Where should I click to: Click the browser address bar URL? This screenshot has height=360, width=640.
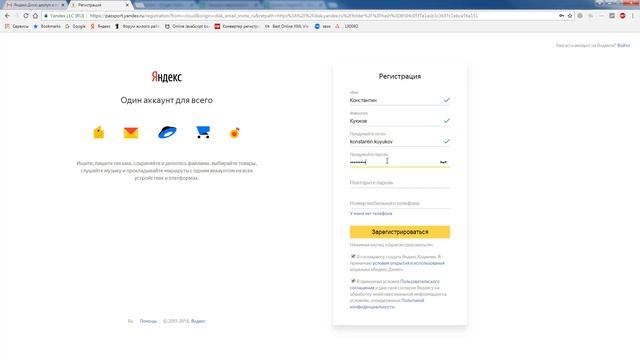point(284,16)
